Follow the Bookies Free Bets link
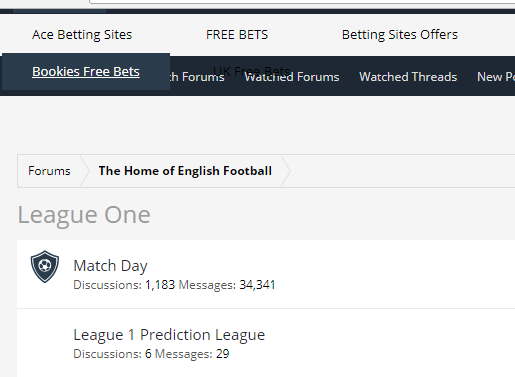Viewport: 515px width, 377px height. click(x=86, y=71)
